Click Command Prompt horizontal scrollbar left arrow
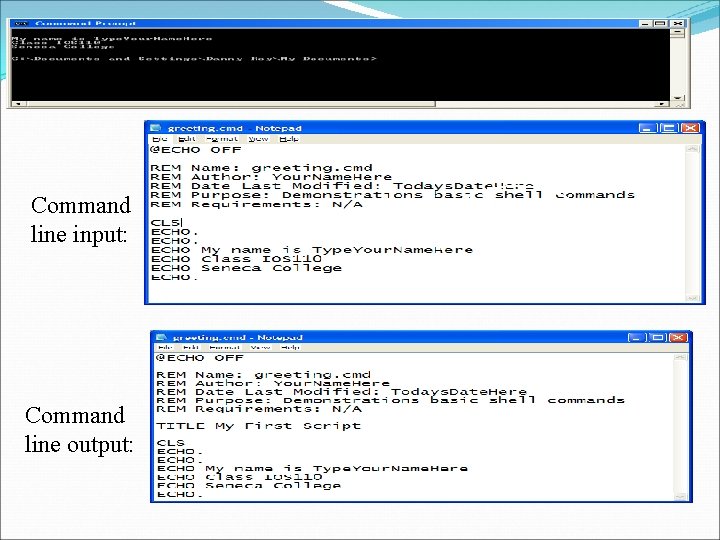Image resolution: width=720 pixels, height=540 pixels. [18, 104]
